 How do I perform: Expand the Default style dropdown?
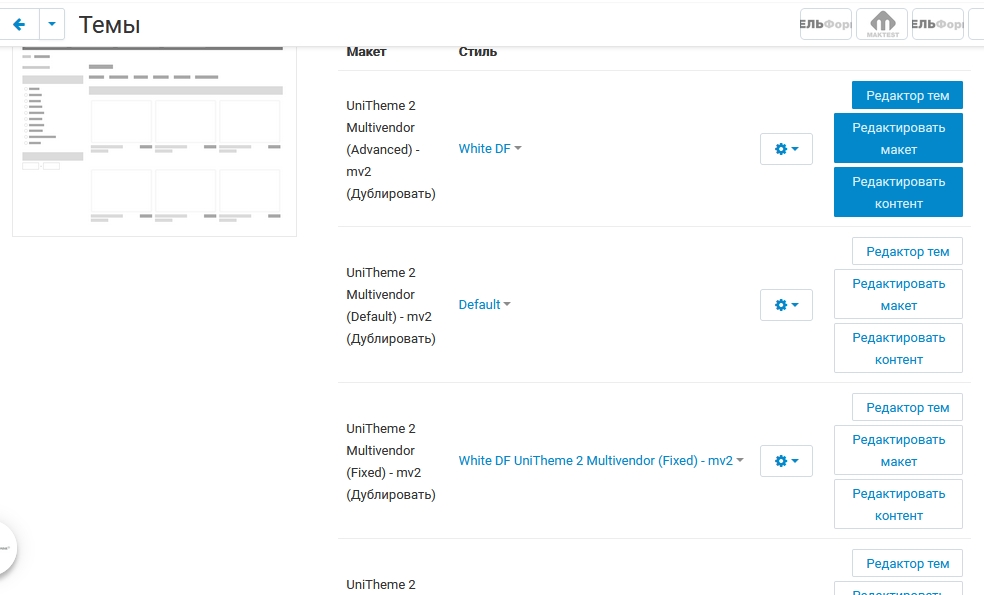484,305
